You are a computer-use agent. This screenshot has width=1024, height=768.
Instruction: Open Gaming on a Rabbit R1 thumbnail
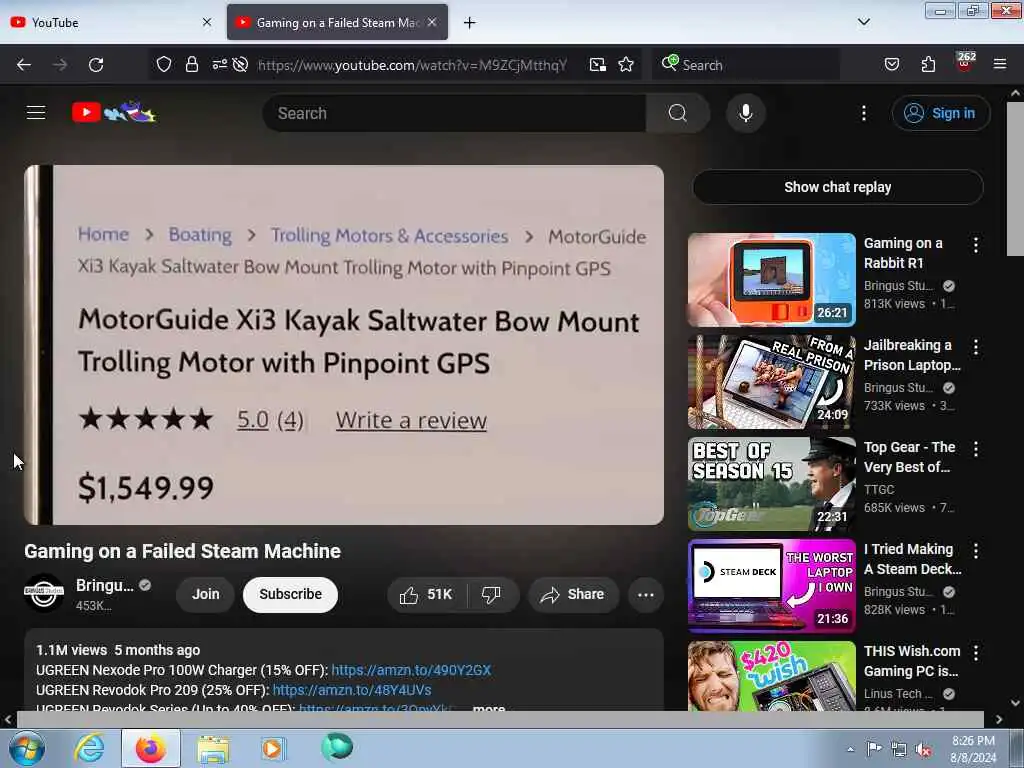click(x=771, y=280)
